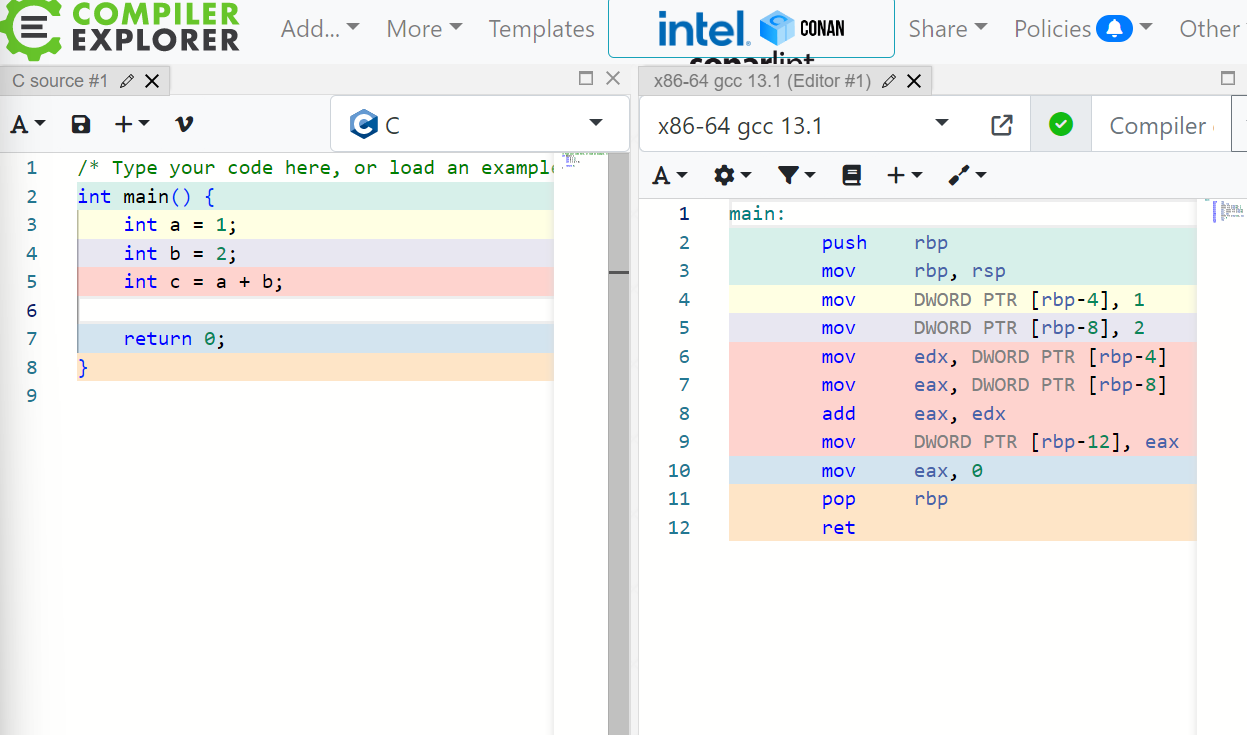1247x735 pixels.
Task: Maximize the compiler output pane
Action: pyautogui.click(x=1228, y=79)
